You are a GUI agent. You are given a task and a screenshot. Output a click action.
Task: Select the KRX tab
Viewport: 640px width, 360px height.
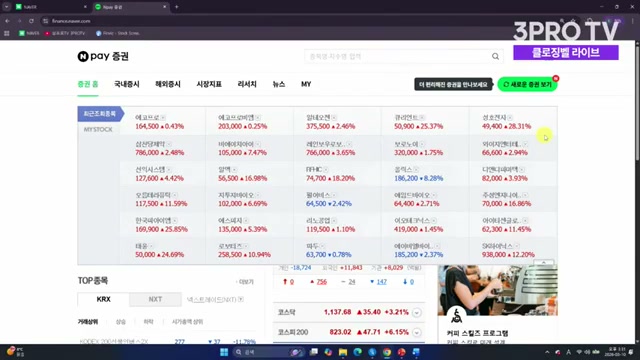click(103, 299)
